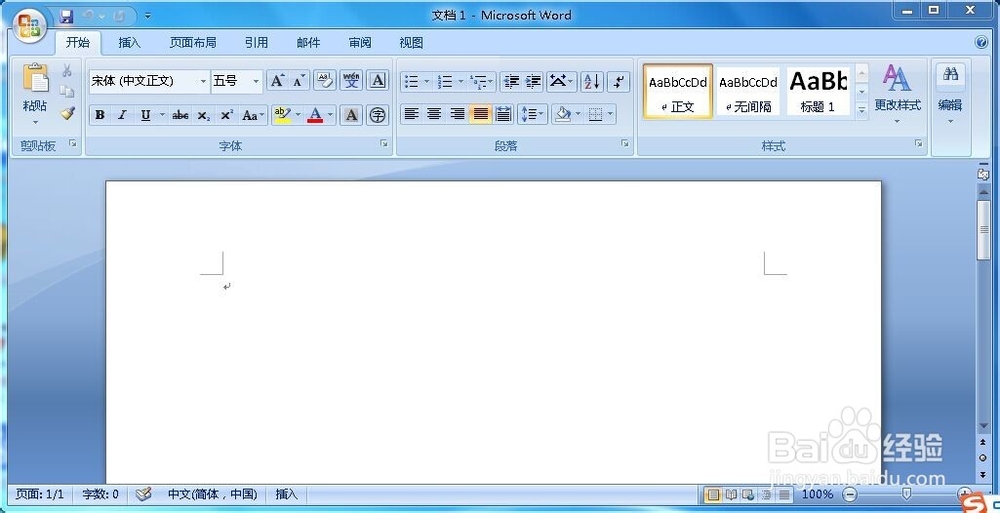1000x513 pixels.
Task: Expand the underline style dropdown
Action: (162, 115)
